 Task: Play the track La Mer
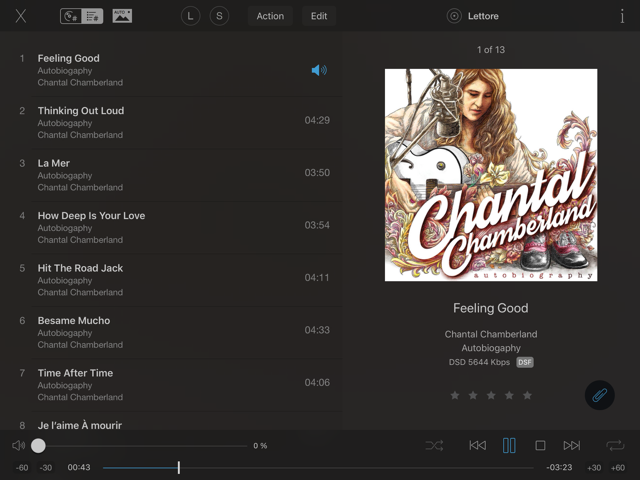[x=54, y=163]
